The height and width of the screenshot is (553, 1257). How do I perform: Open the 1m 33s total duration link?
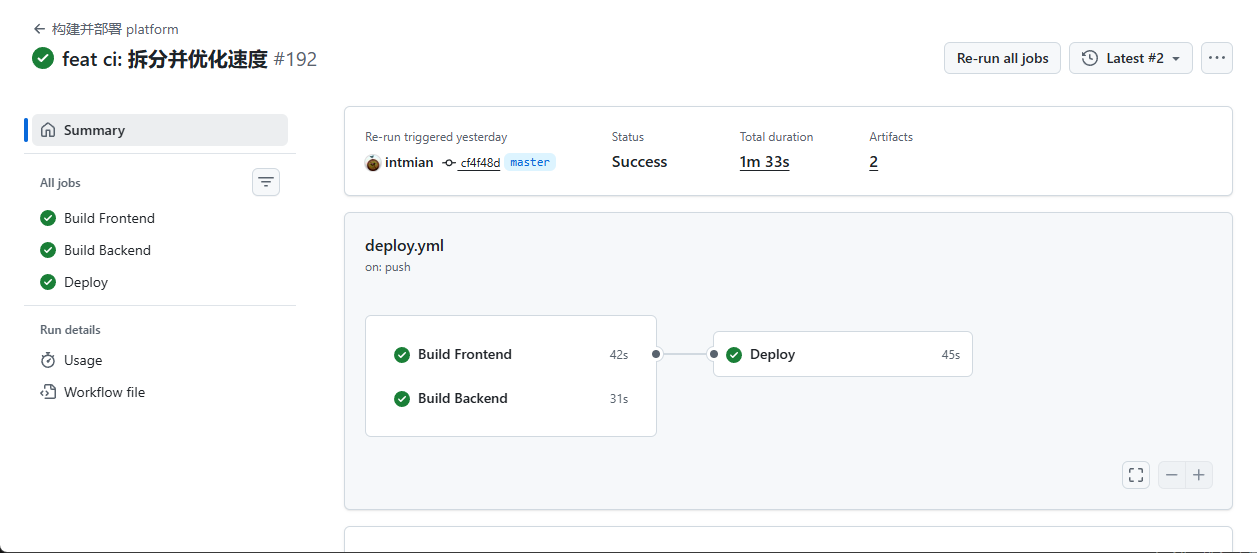click(764, 162)
